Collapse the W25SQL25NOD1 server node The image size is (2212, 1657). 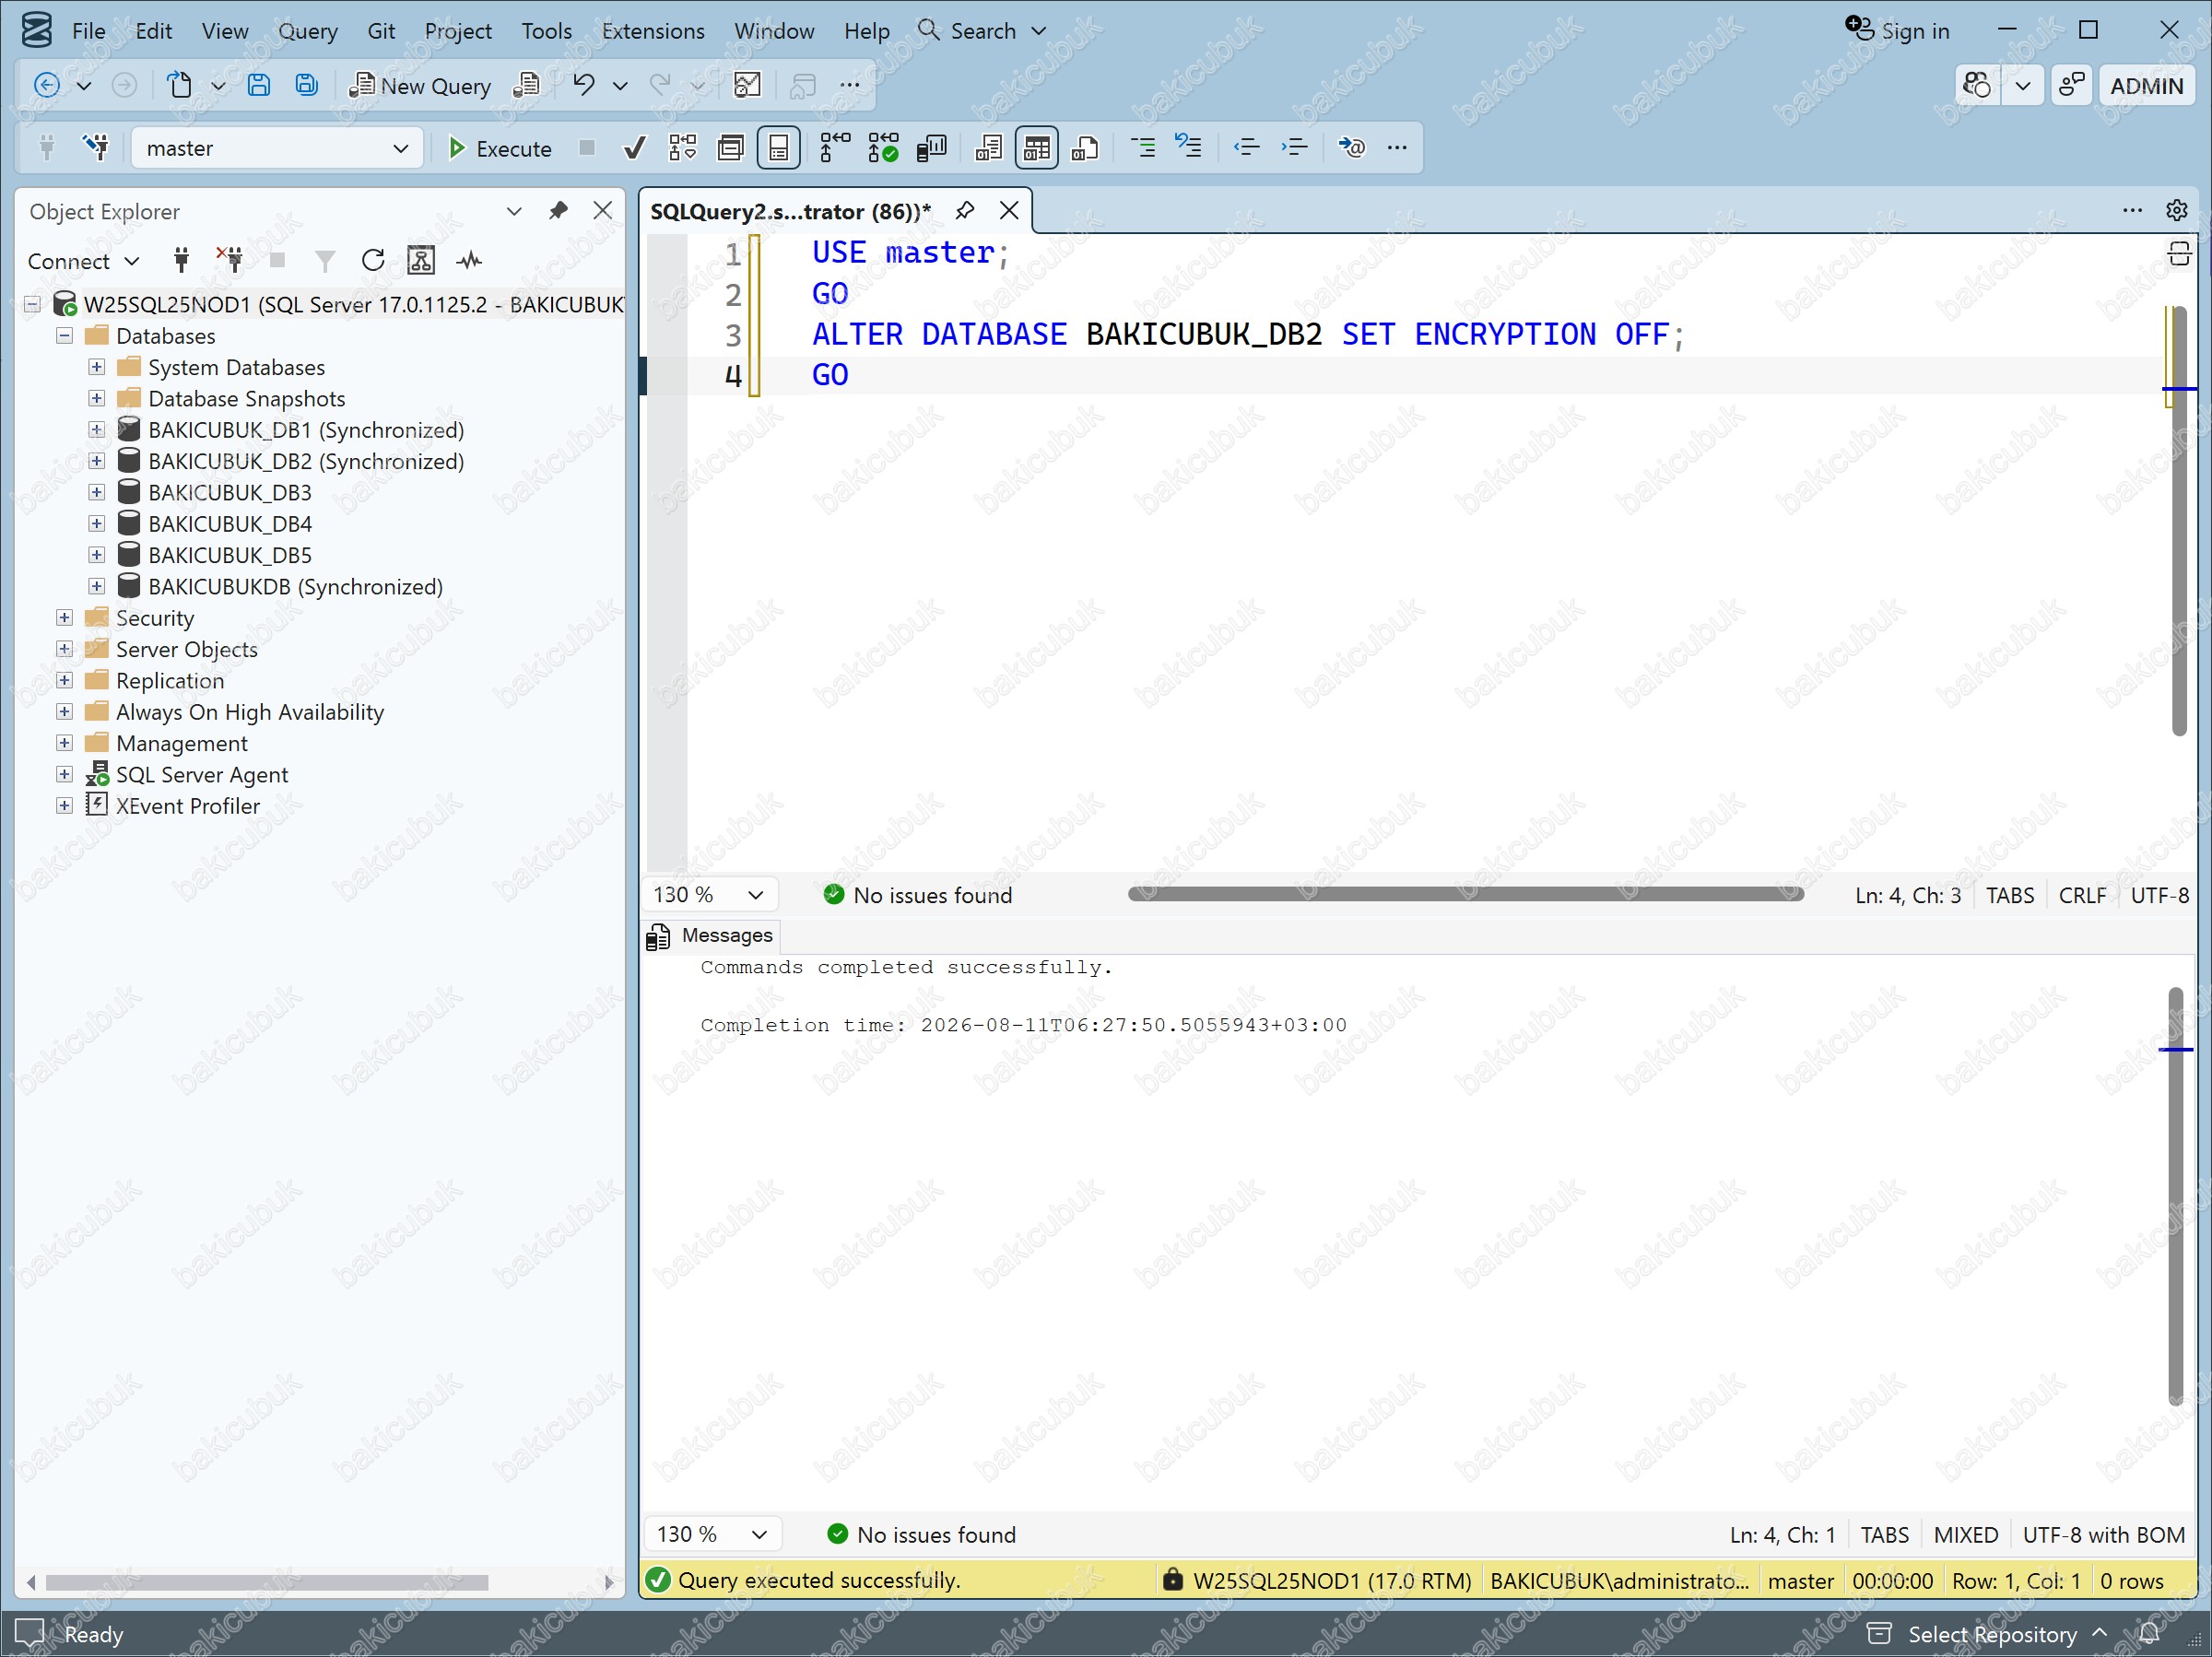[x=32, y=304]
